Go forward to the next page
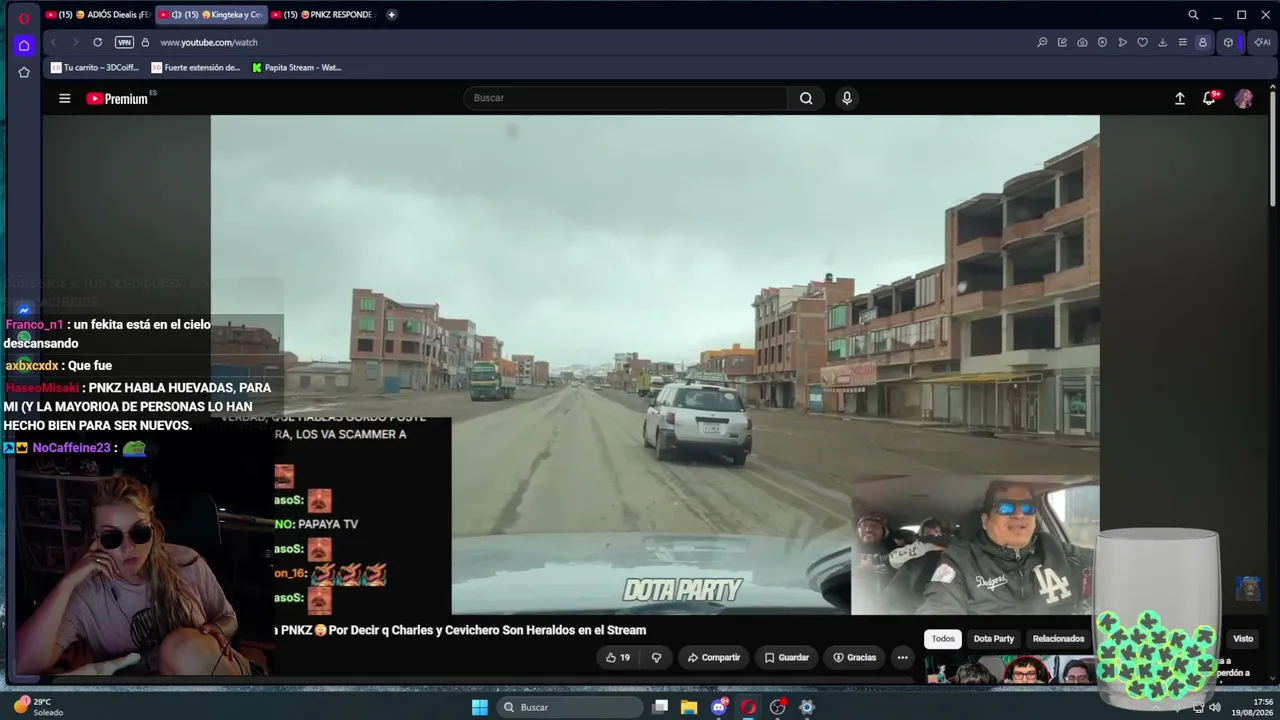 pyautogui.click(x=74, y=42)
